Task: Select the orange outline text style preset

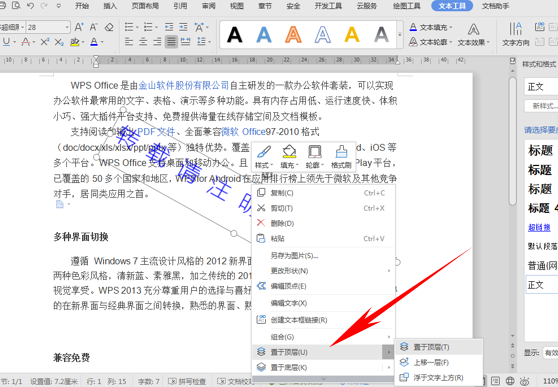Action: click(293, 35)
